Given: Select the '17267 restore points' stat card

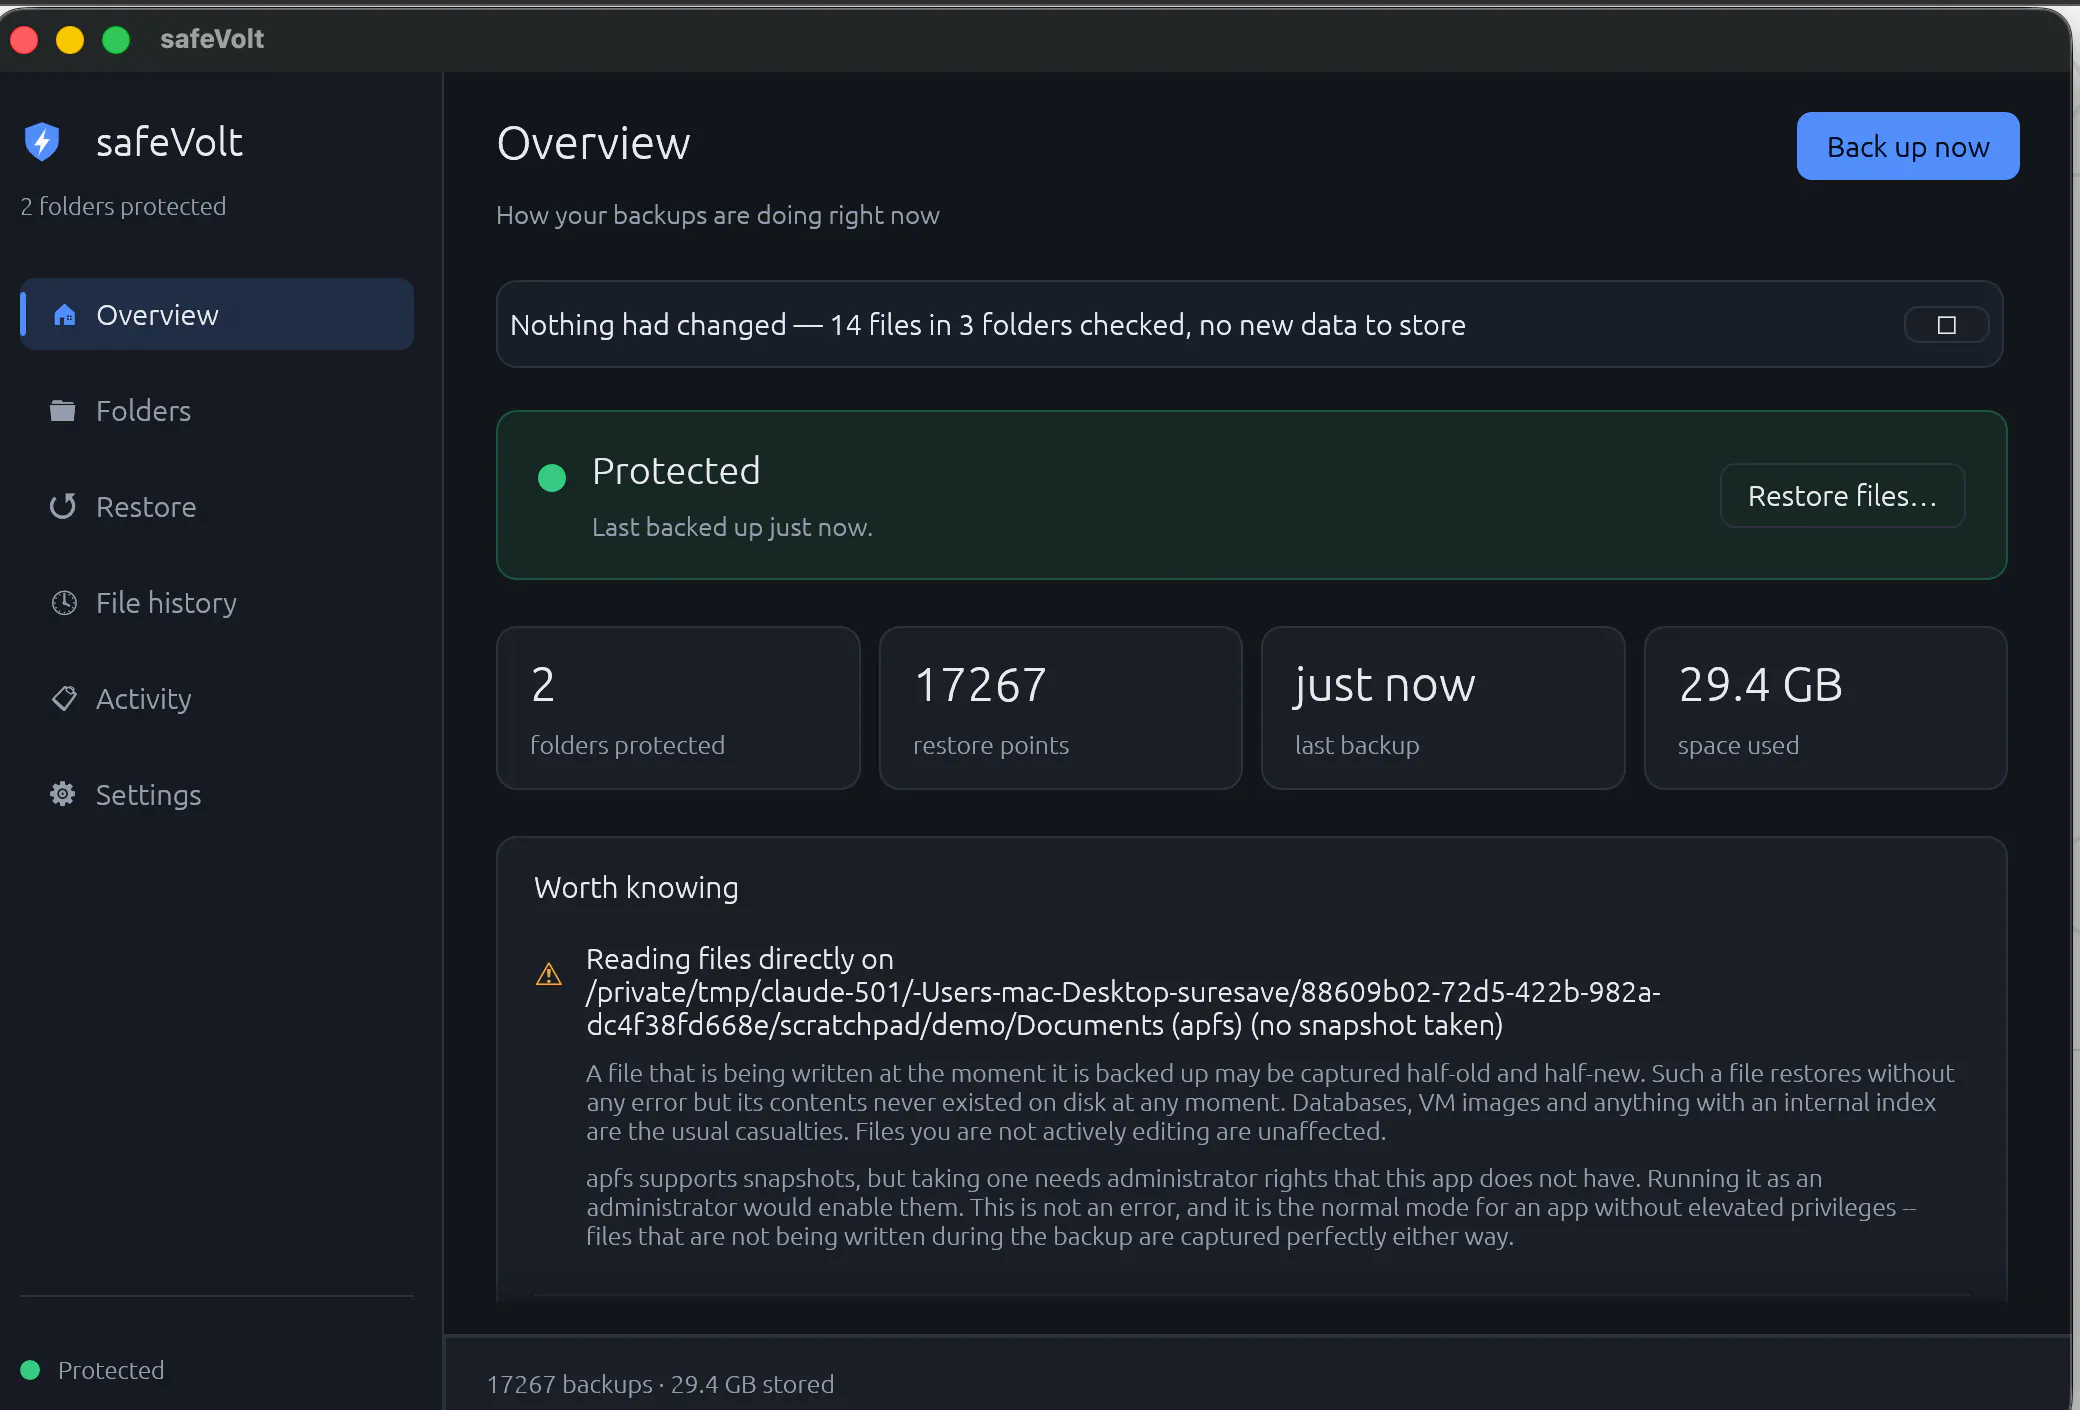Looking at the screenshot, I should (1061, 708).
